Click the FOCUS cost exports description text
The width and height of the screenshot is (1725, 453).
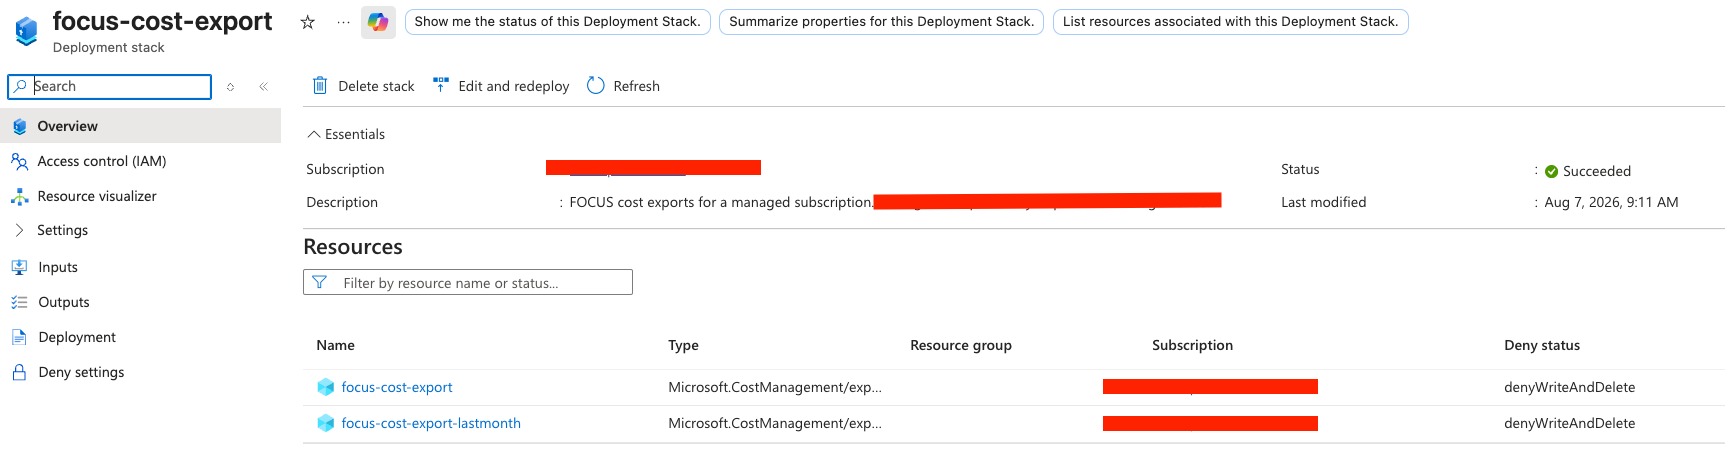pyautogui.click(x=721, y=202)
